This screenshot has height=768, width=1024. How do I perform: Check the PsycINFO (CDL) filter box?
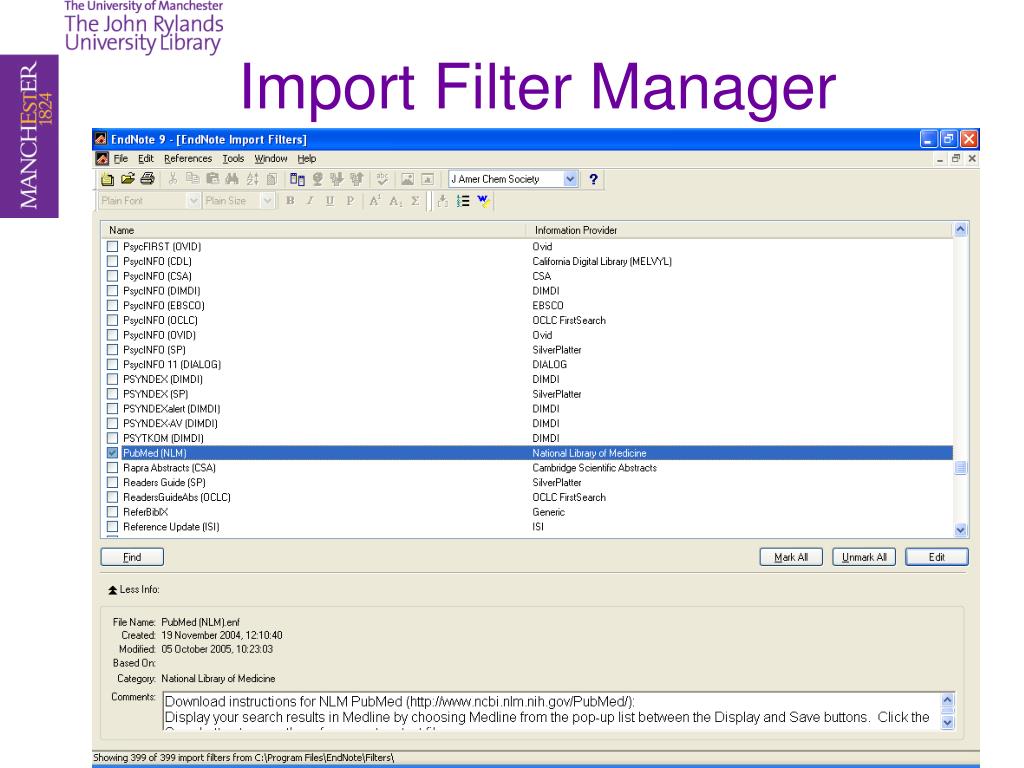[112, 261]
